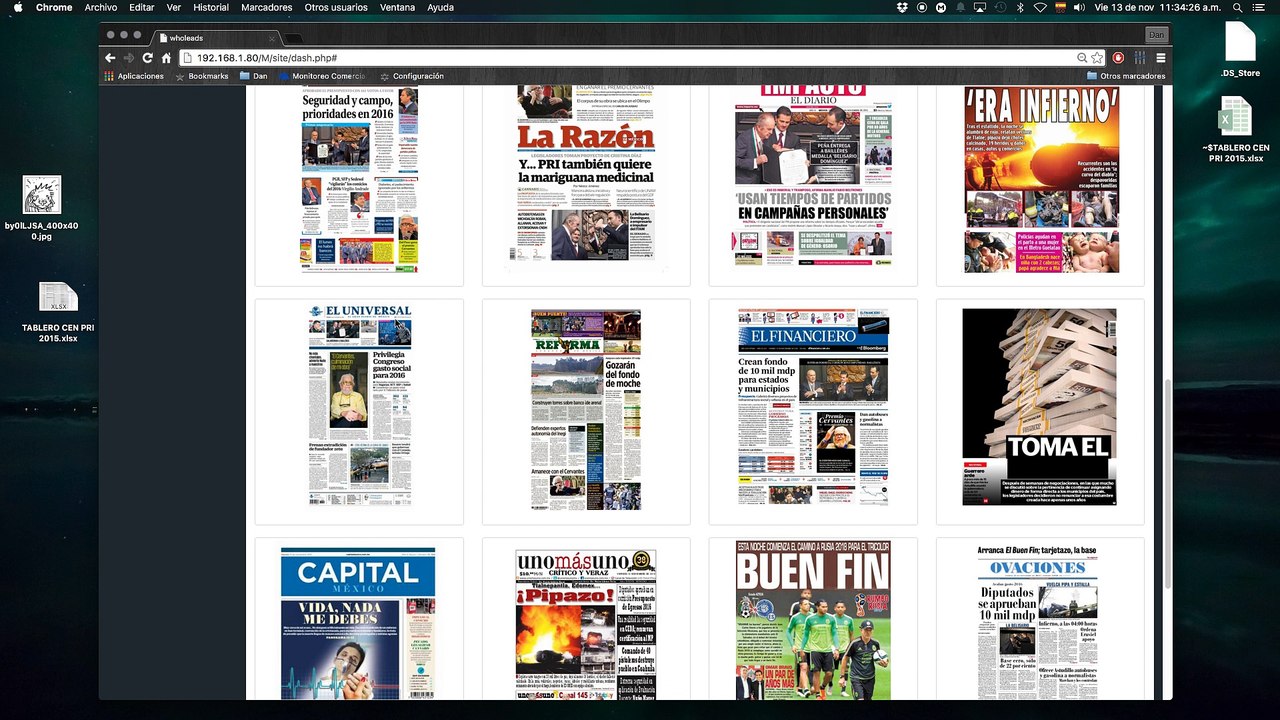Open the Bookmarks bookmark folder
Viewport: 1280px width, 720px height.
201,76
